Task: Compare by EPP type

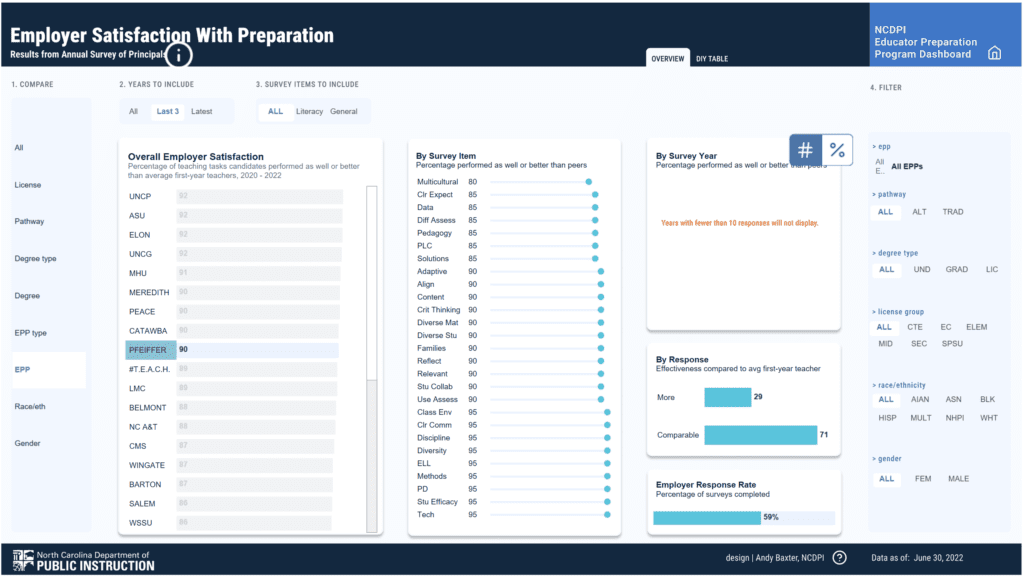Action: point(31,333)
